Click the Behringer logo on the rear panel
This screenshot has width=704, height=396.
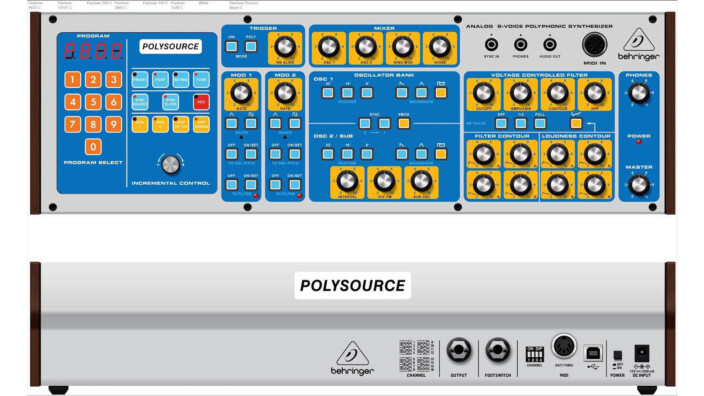click(x=352, y=358)
